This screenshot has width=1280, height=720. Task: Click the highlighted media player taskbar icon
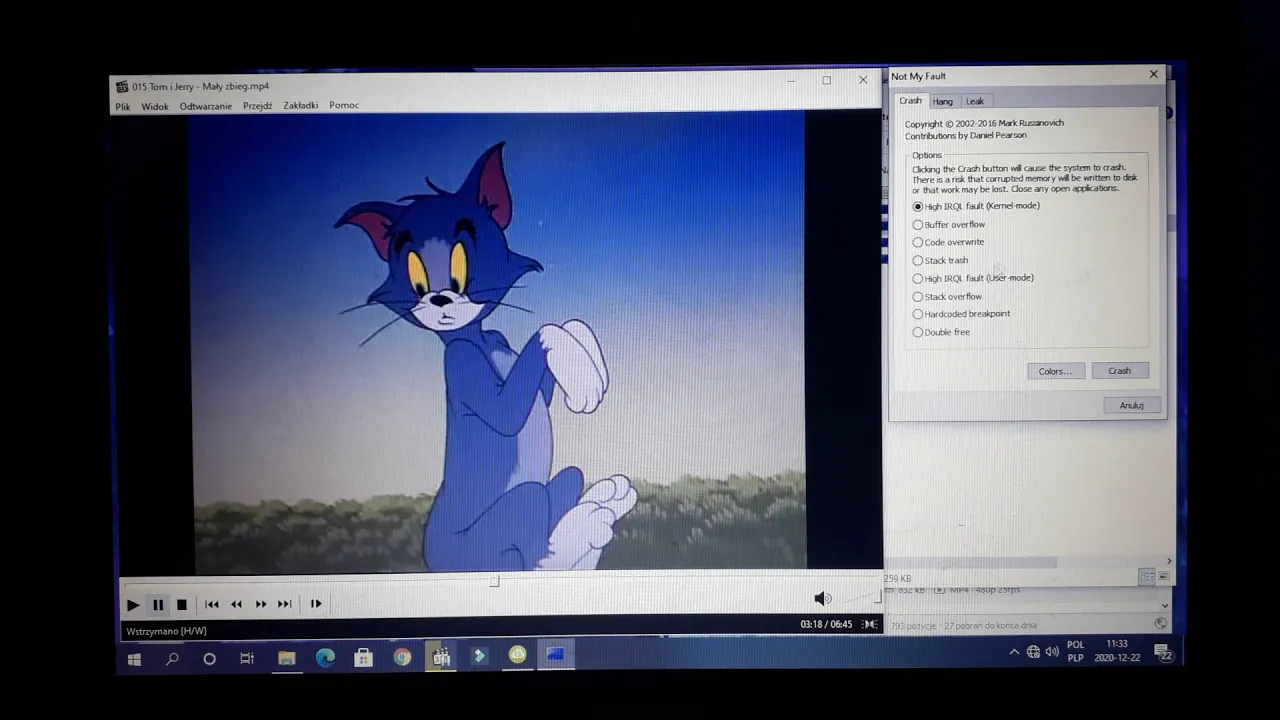tap(441, 656)
